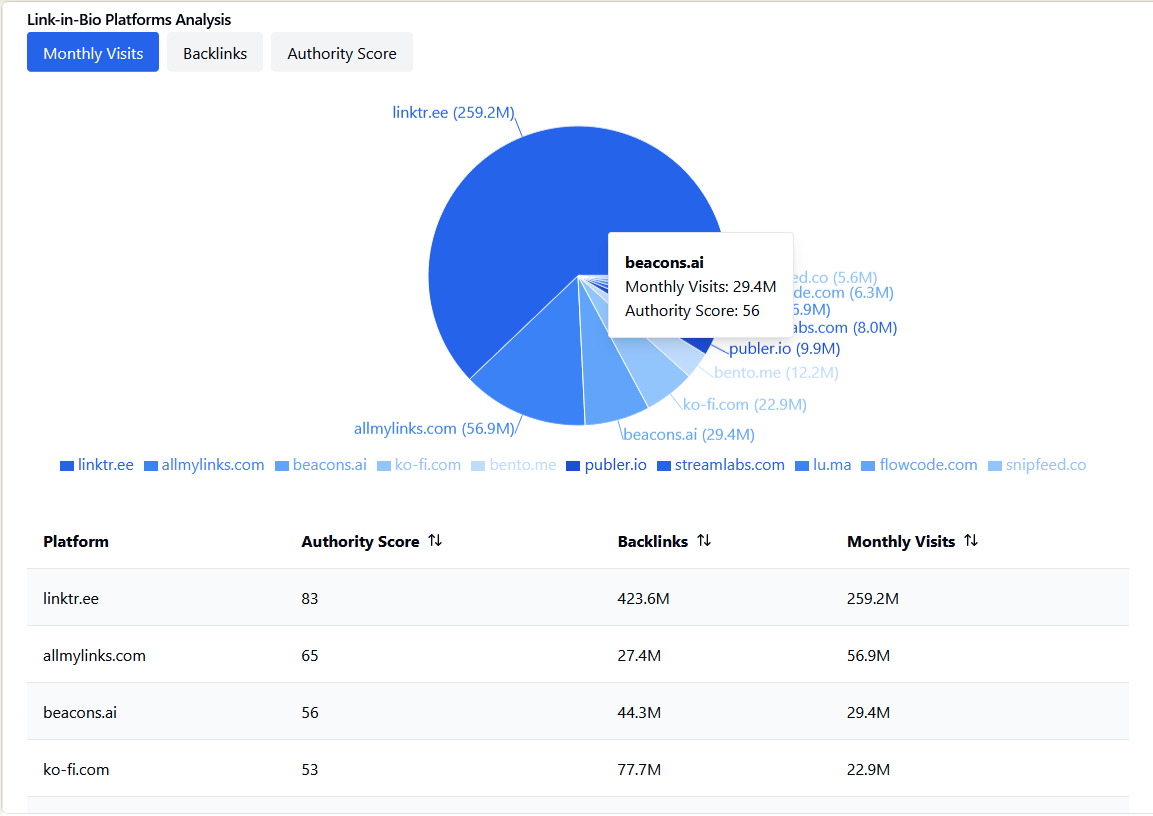This screenshot has height=816, width=1153.
Task: Toggle beacons.ai legend color box
Action: (282, 466)
